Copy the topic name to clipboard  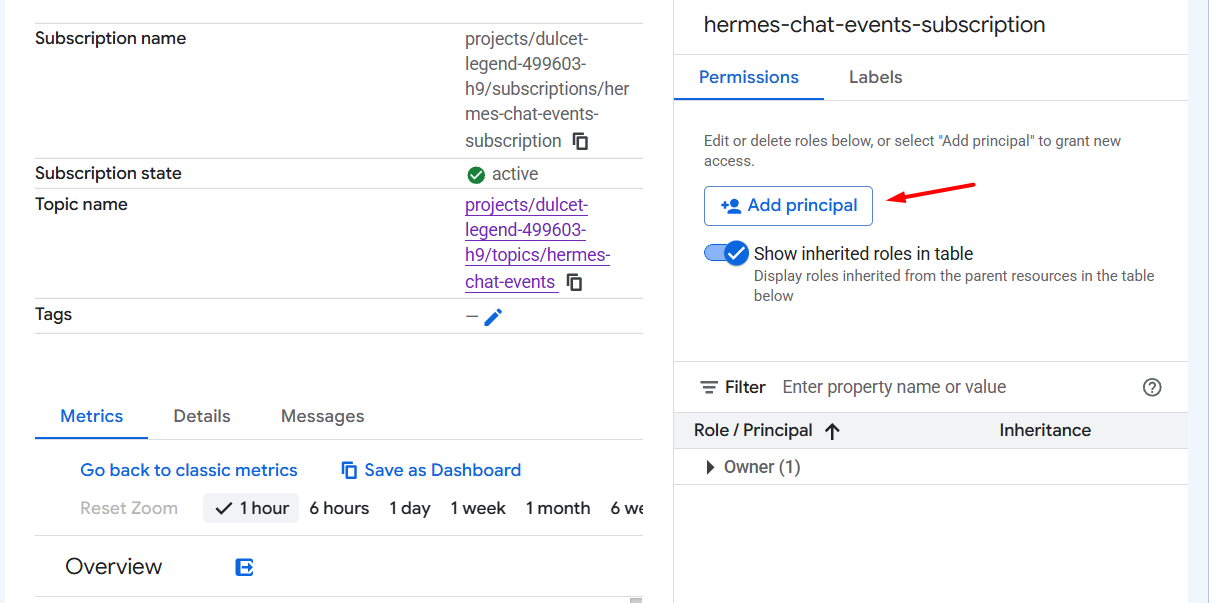(574, 282)
